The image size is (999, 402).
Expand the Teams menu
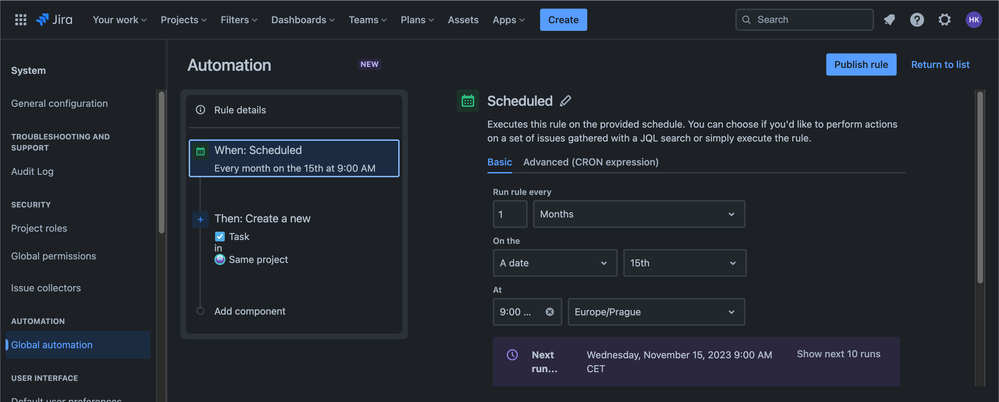coord(368,20)
